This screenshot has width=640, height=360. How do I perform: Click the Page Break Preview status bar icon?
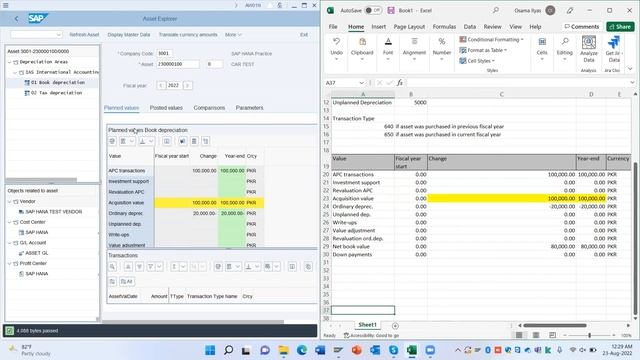(x=552, y=335)
